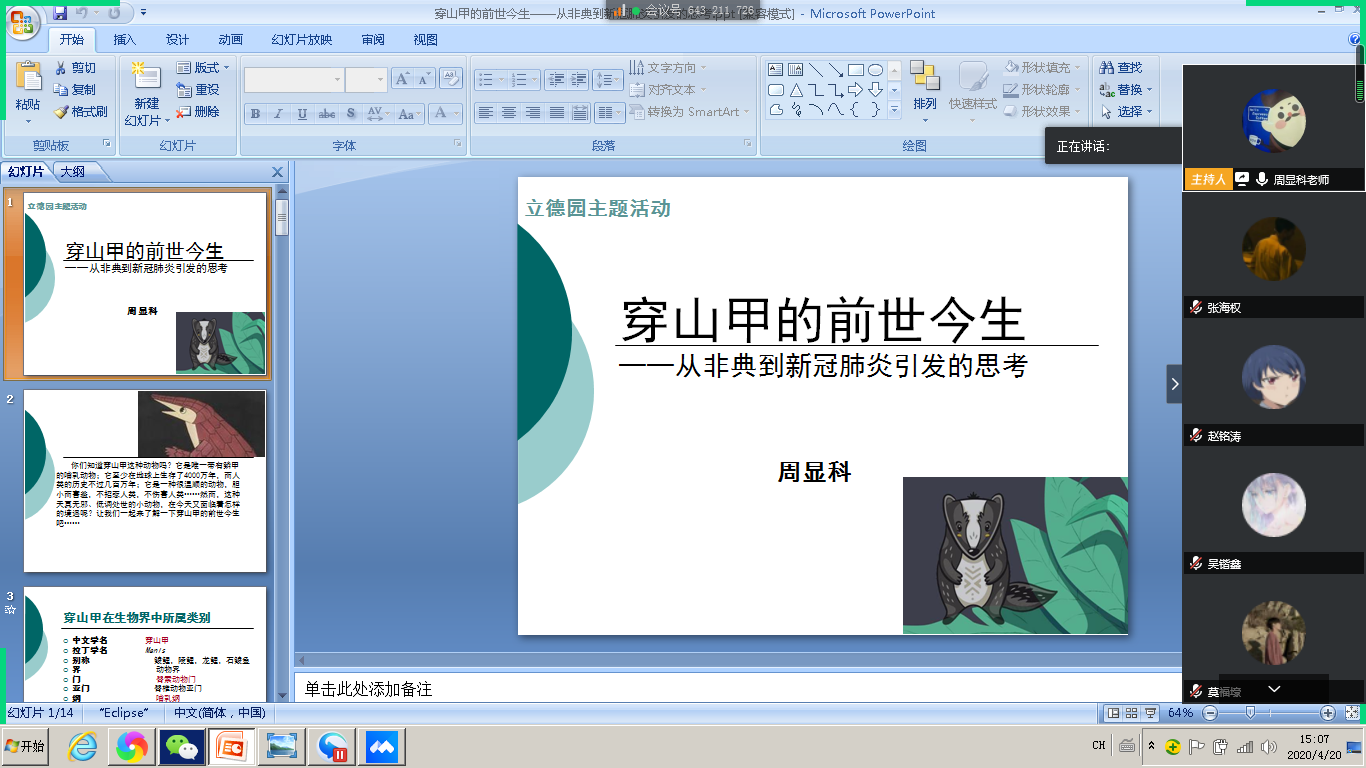
Task: Select slide 2 thumbnail with pangolin image
Action: point(145,480)
